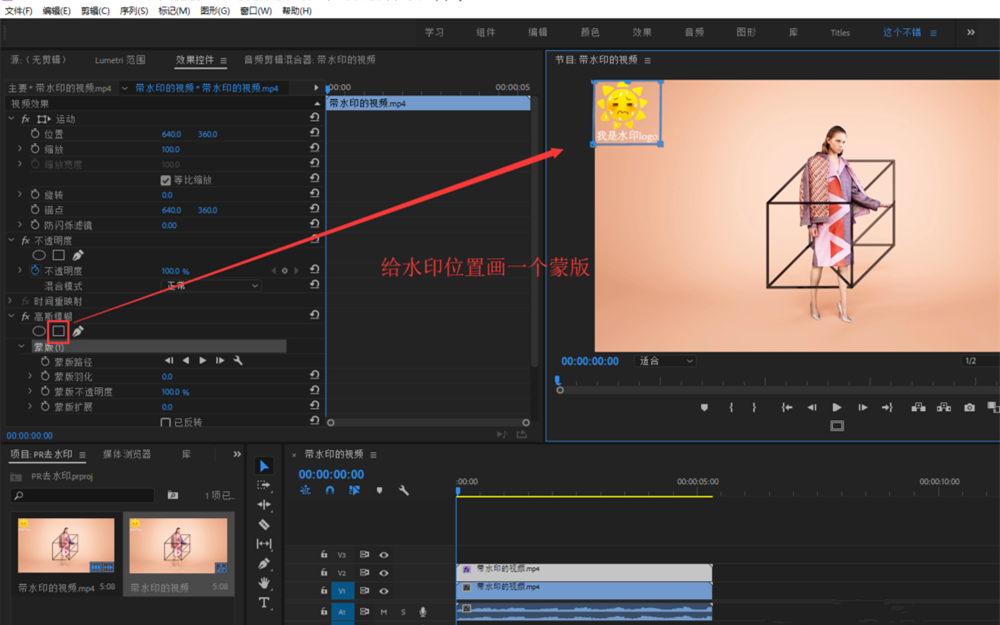Screen dimensions: 1000x625
Task: Click the rectangle mask tool under 高斯模糊
Action: tap(59, 331)
